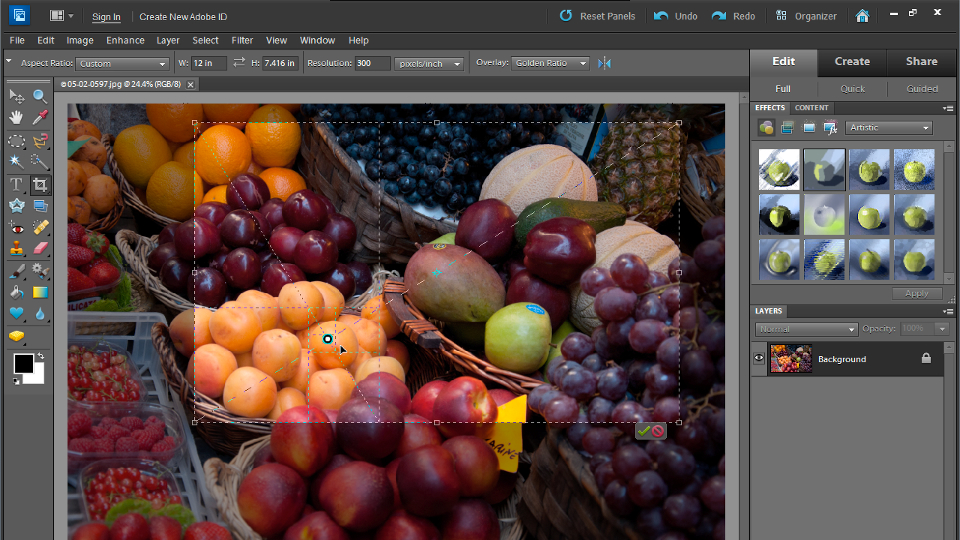Open the layer Opacity dropdown arrow
The width and height of the screenshot is (960, 540).
click(x=942, y=329)
